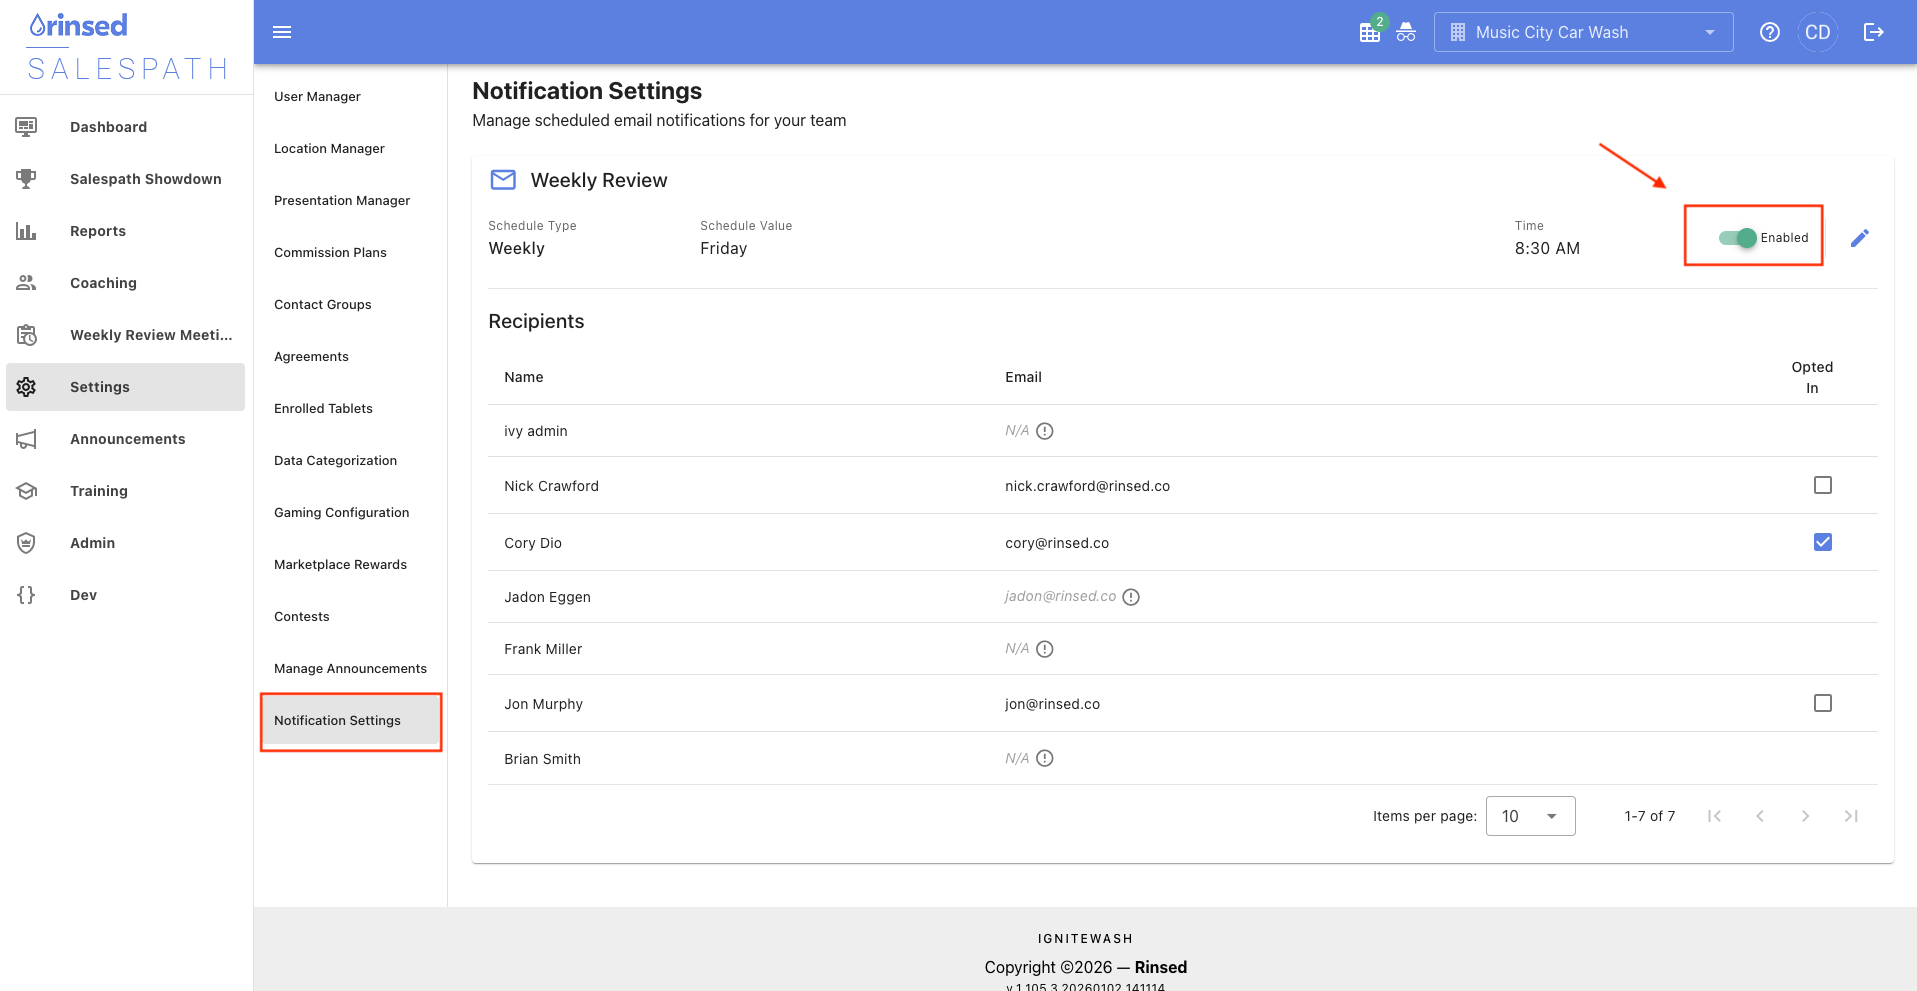Click the Weekly Review Meeting clipboard icon
The height and width of the screenshot is (991, 1917).
[26, 335]
